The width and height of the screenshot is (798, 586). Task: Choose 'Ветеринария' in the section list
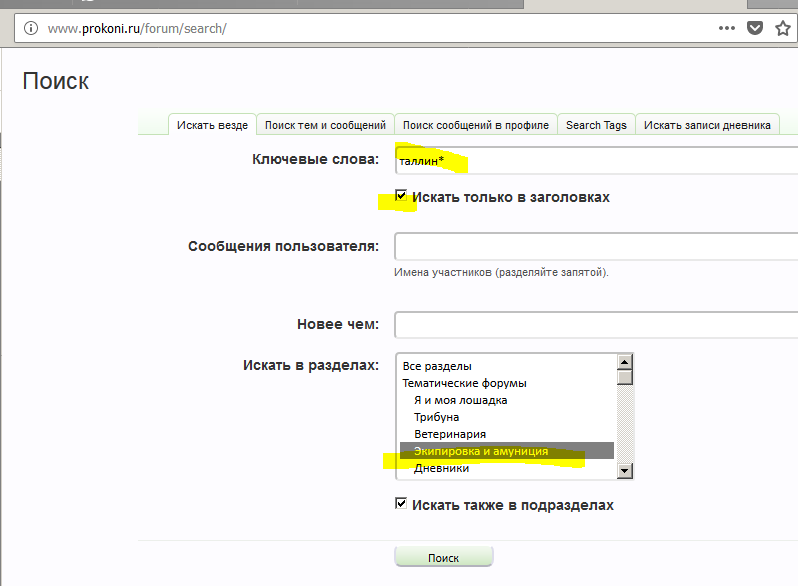pyautogui.click(x=450, y=434)
